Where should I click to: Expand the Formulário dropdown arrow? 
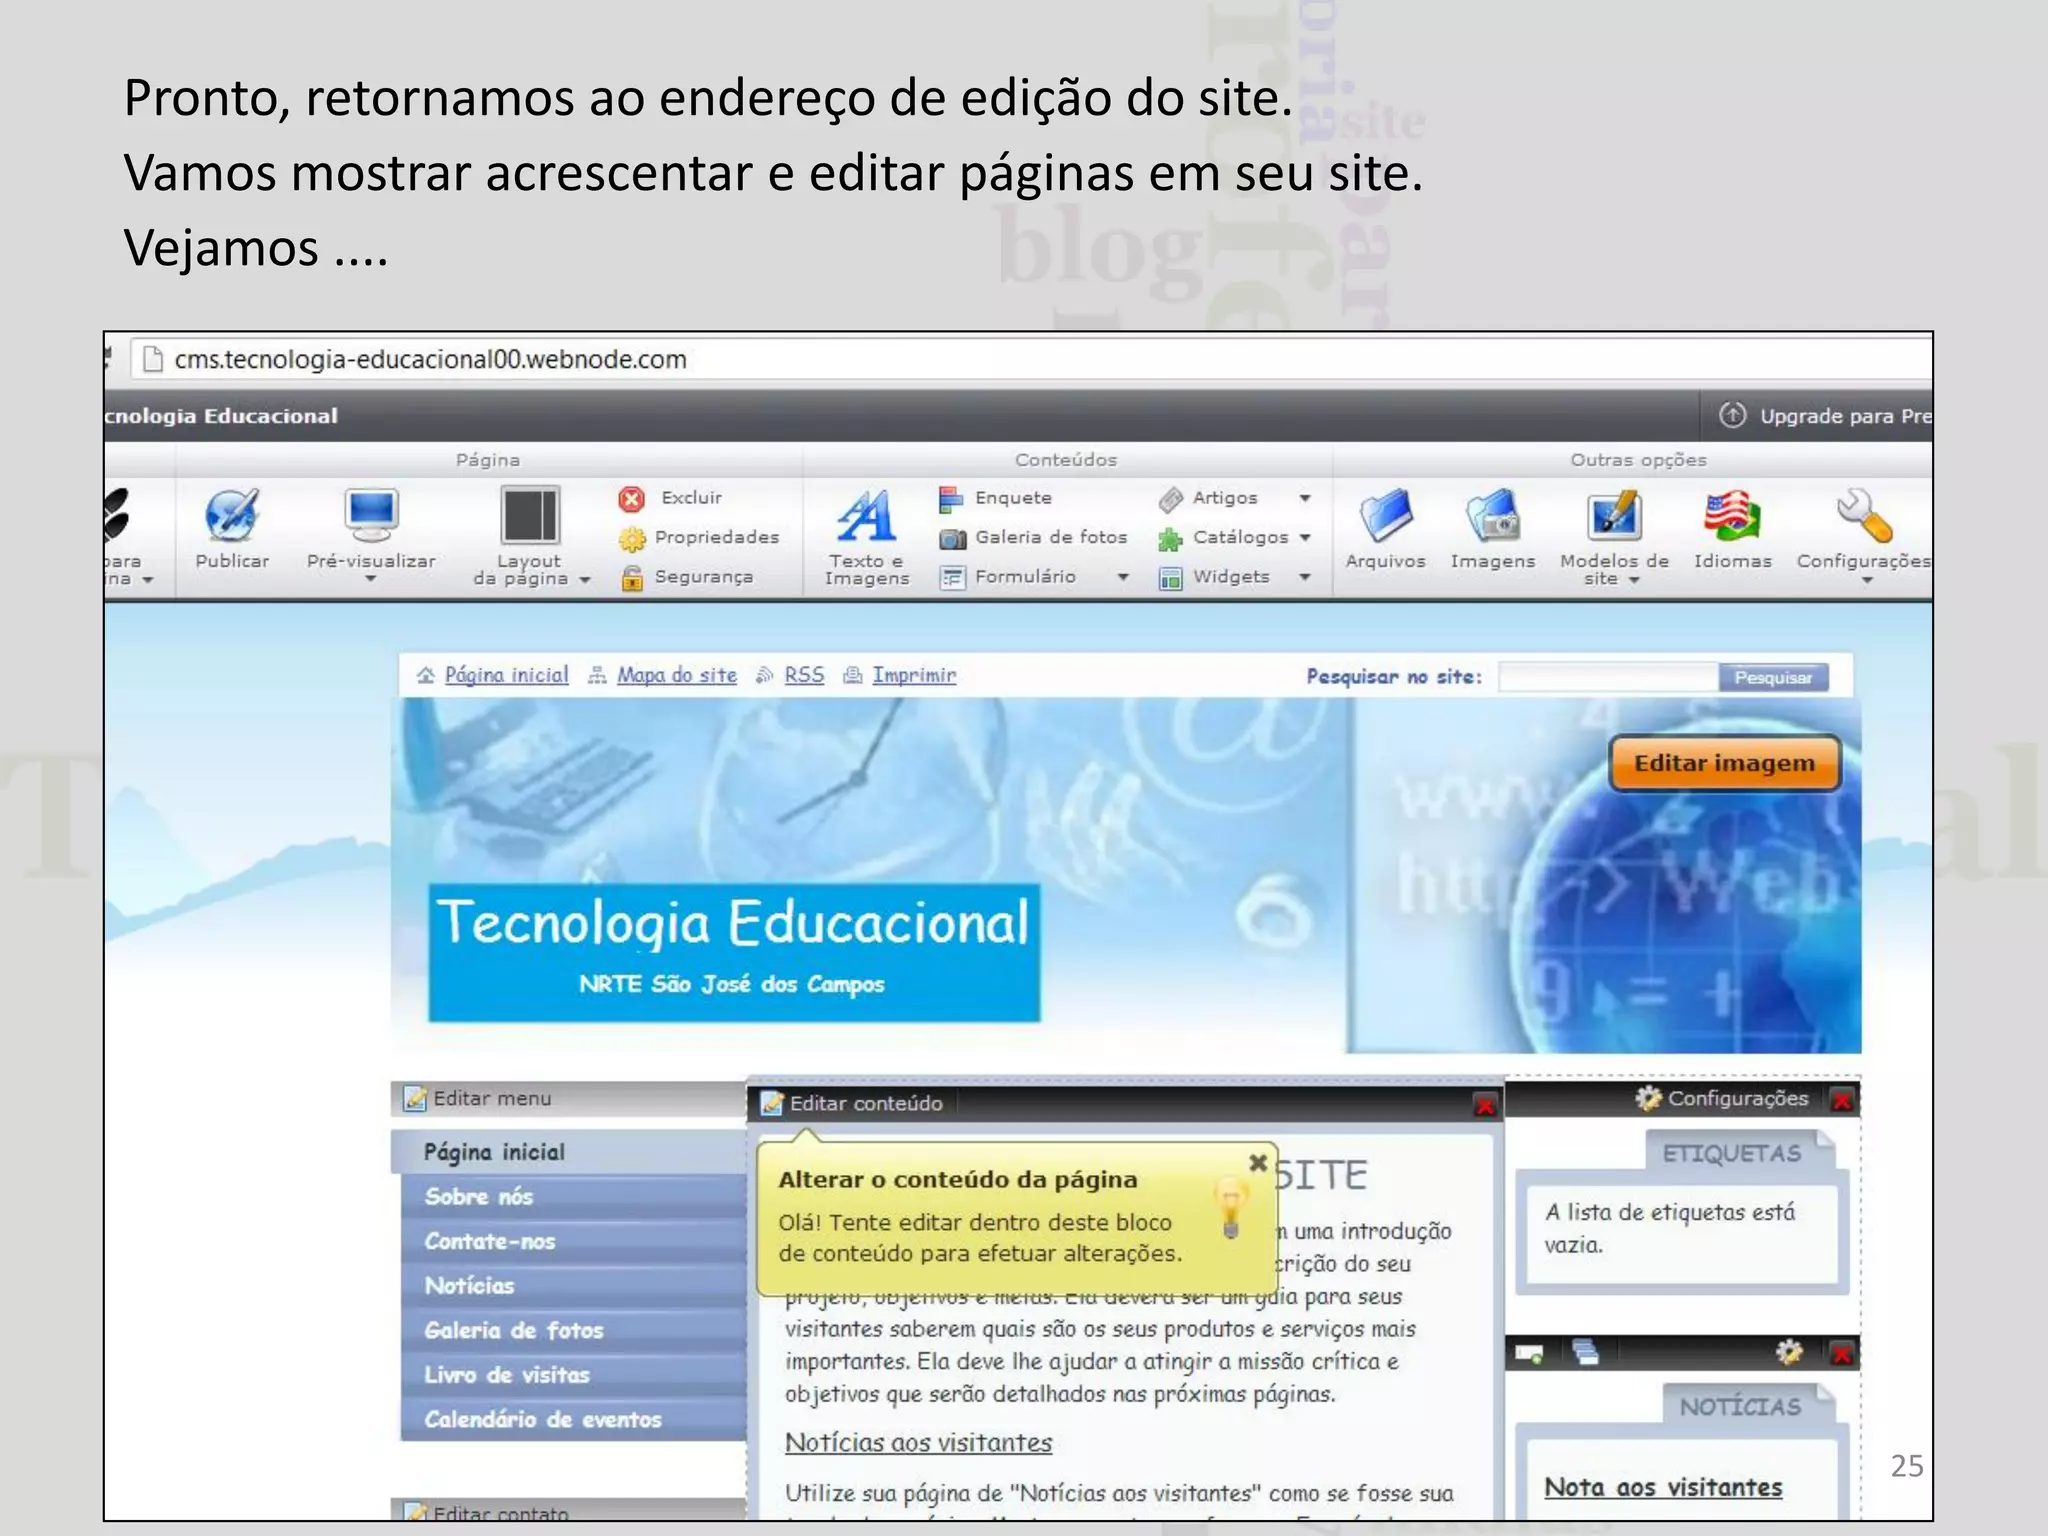coord(1123,577)
